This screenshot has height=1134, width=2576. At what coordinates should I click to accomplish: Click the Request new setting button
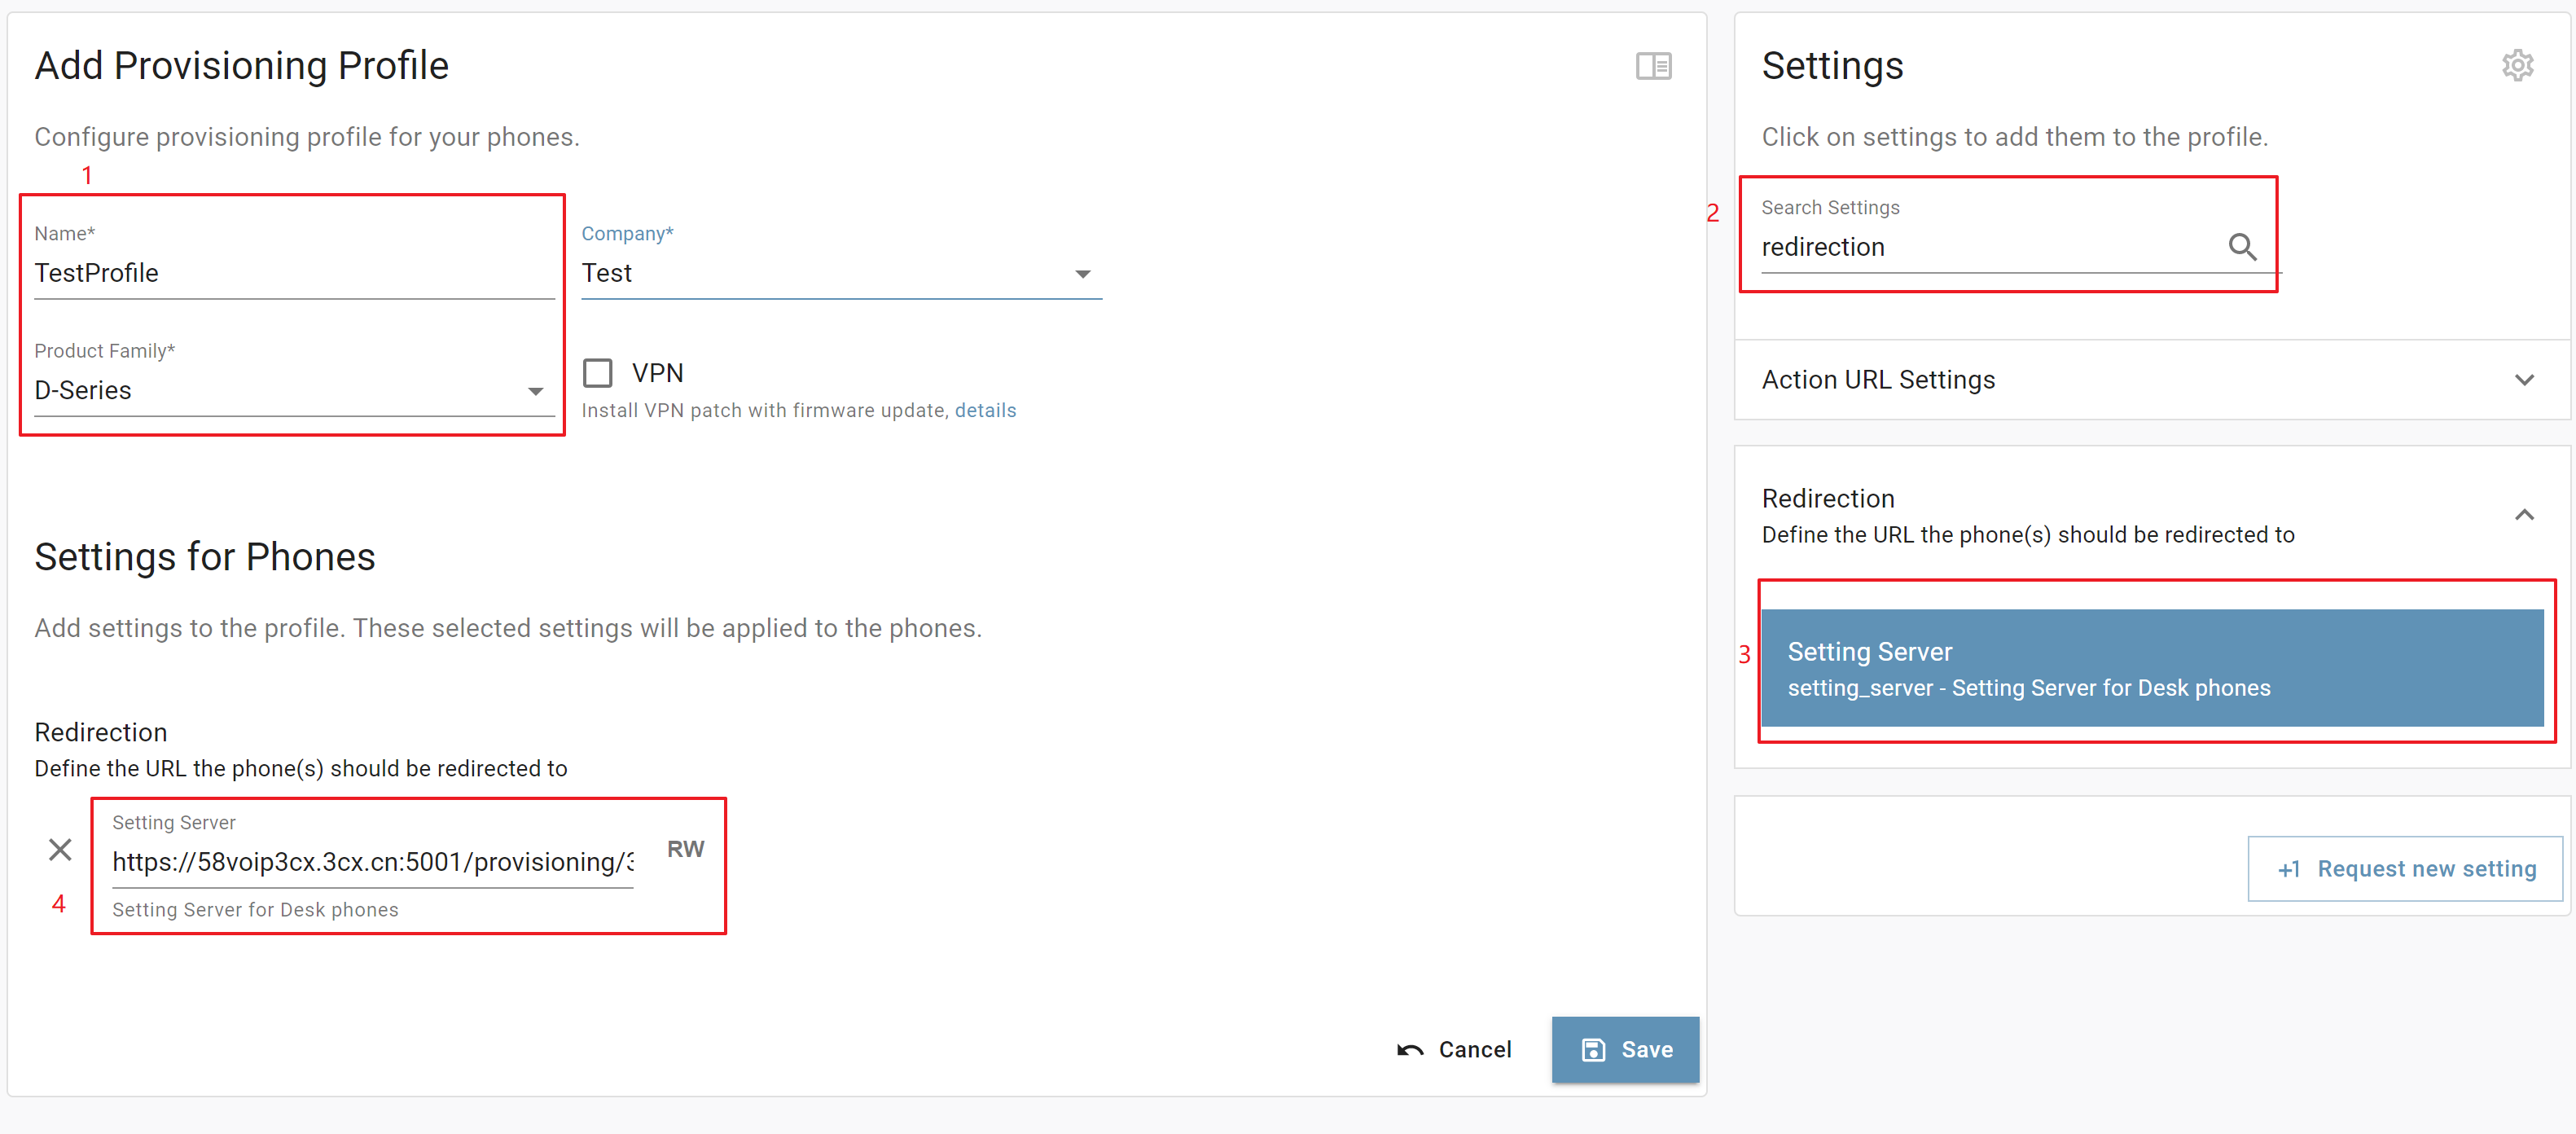tap(2404, 869)
